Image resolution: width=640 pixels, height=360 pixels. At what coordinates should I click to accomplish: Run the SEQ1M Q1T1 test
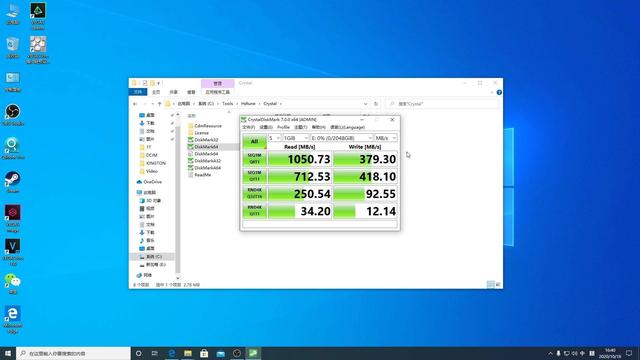(x=254, y=176)
